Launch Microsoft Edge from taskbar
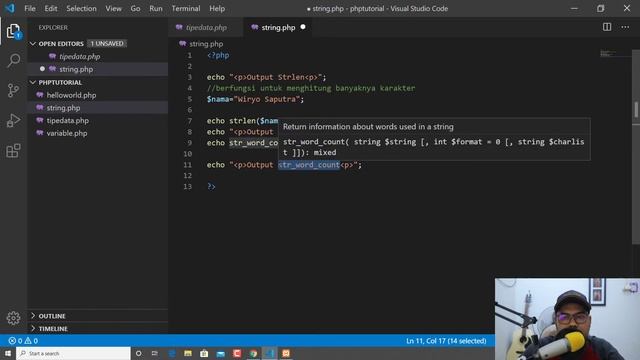The height and width of the screenshot is (360, 640). 171,353
